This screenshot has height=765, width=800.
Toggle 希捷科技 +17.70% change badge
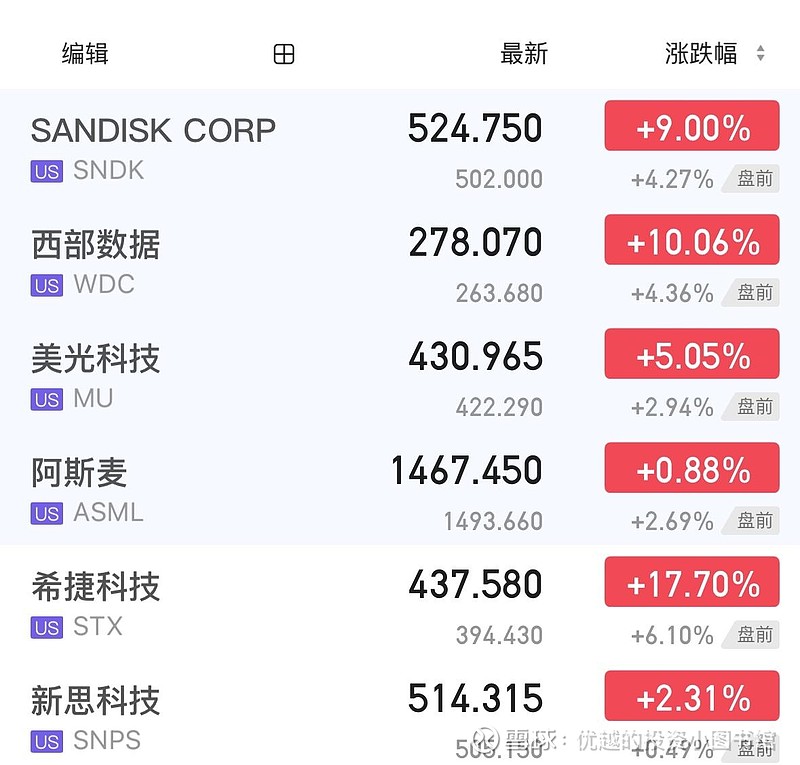point(692,583)
